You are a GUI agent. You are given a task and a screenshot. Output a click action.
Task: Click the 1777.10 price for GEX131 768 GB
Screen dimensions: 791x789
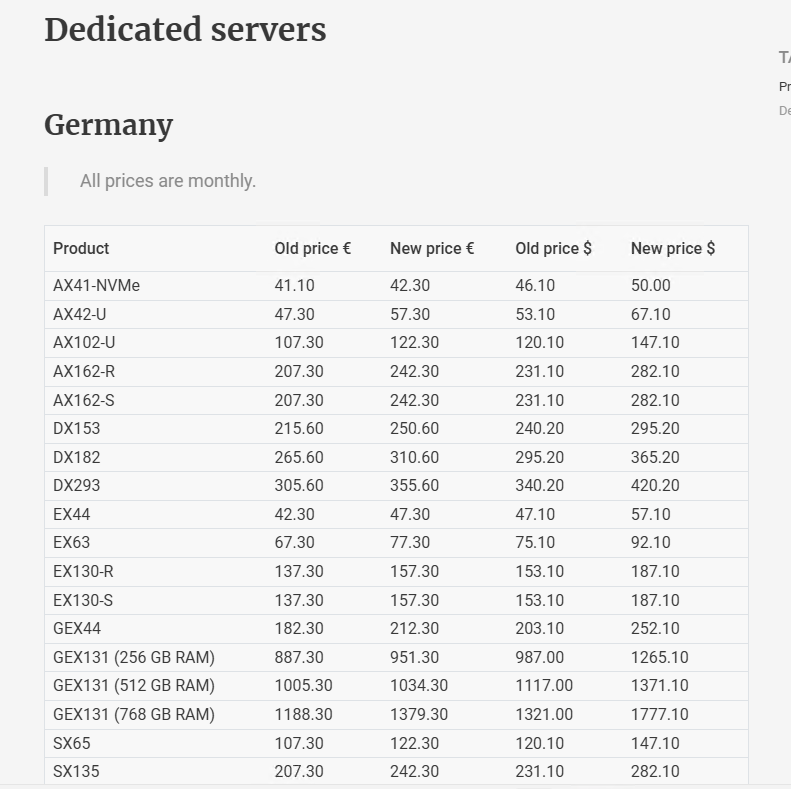click(659, 714)
